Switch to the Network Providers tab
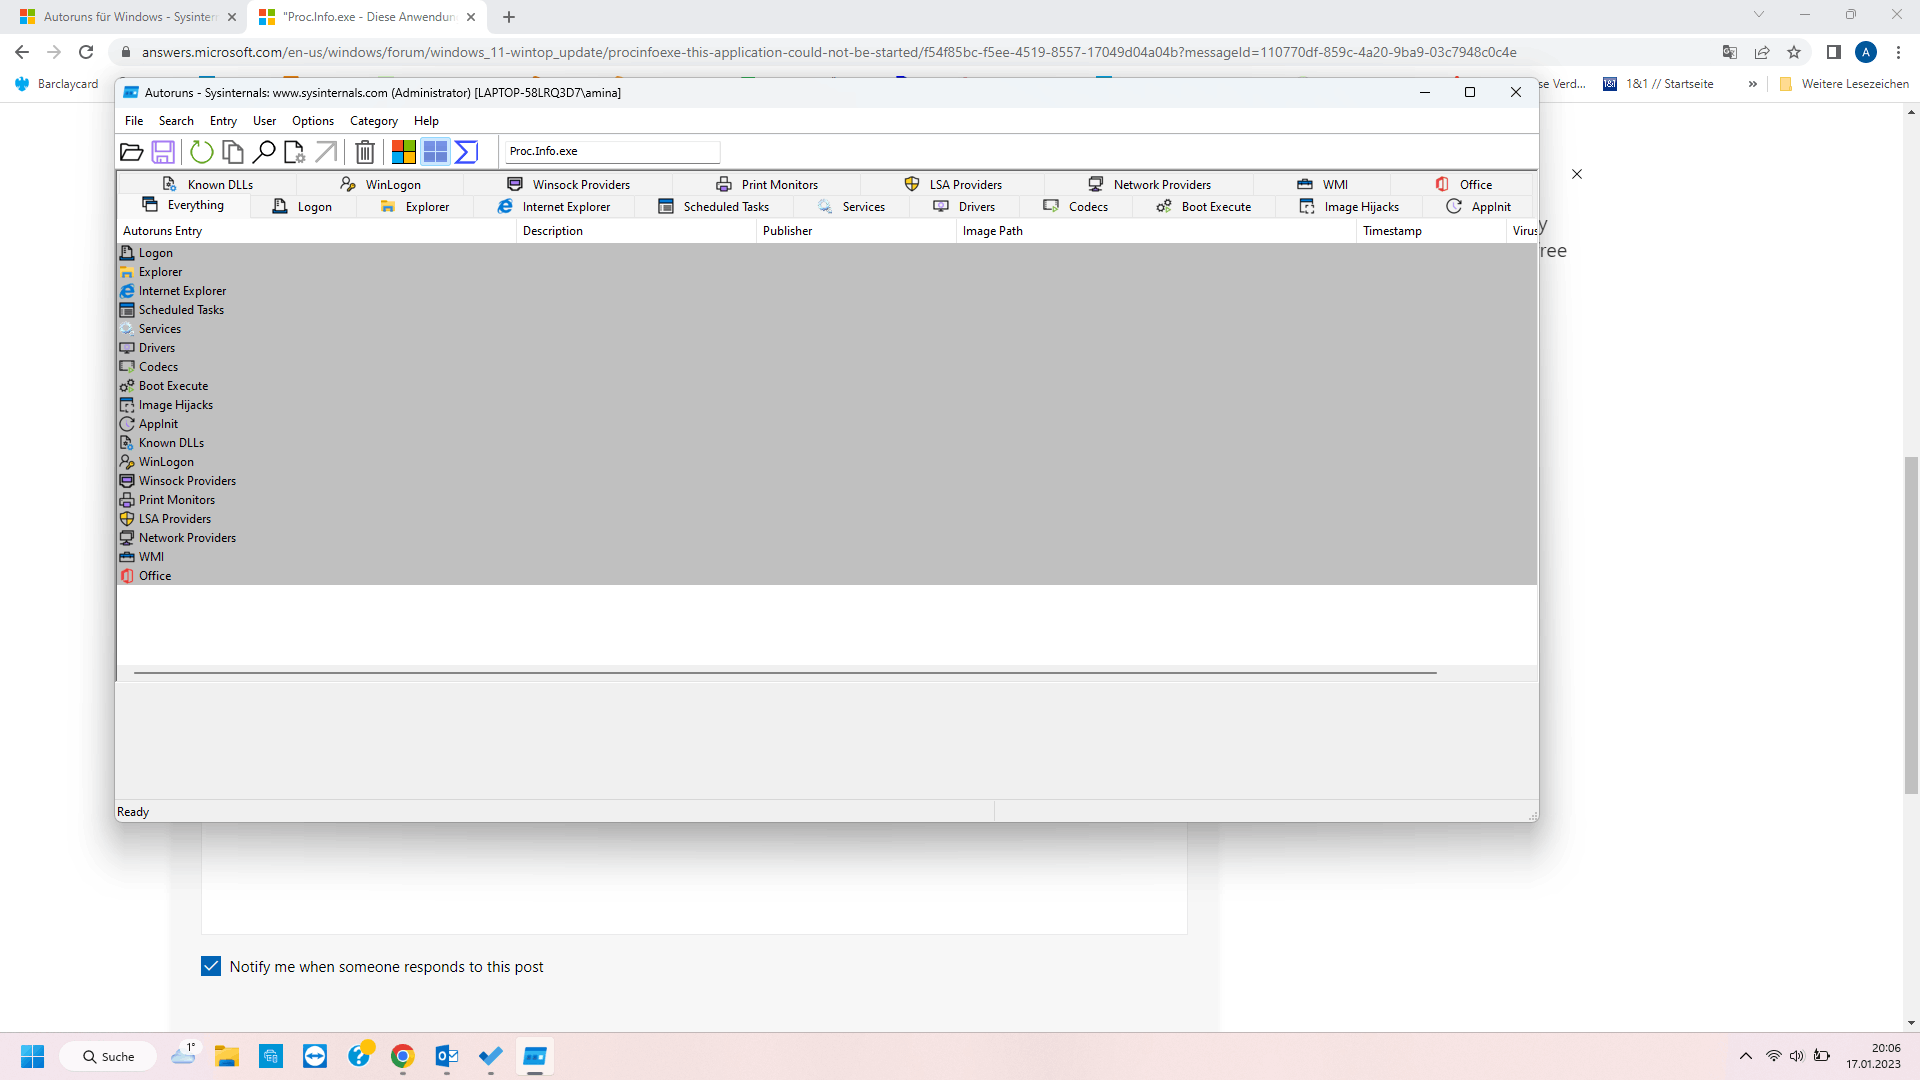The width and height of the screenshot is (1920, 1080). pyautogui.click(x=1150, y=185)
